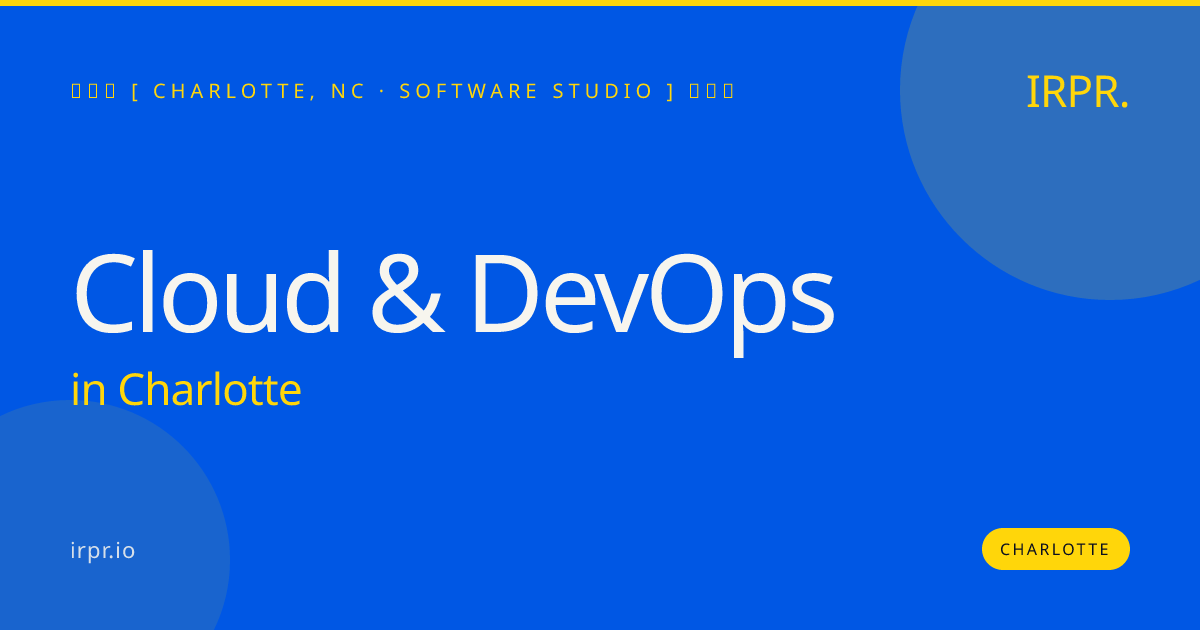
Task: Click the yellow CHARLOTTE pill badge
Action: pyautogui.click(x=1056, y=549)
